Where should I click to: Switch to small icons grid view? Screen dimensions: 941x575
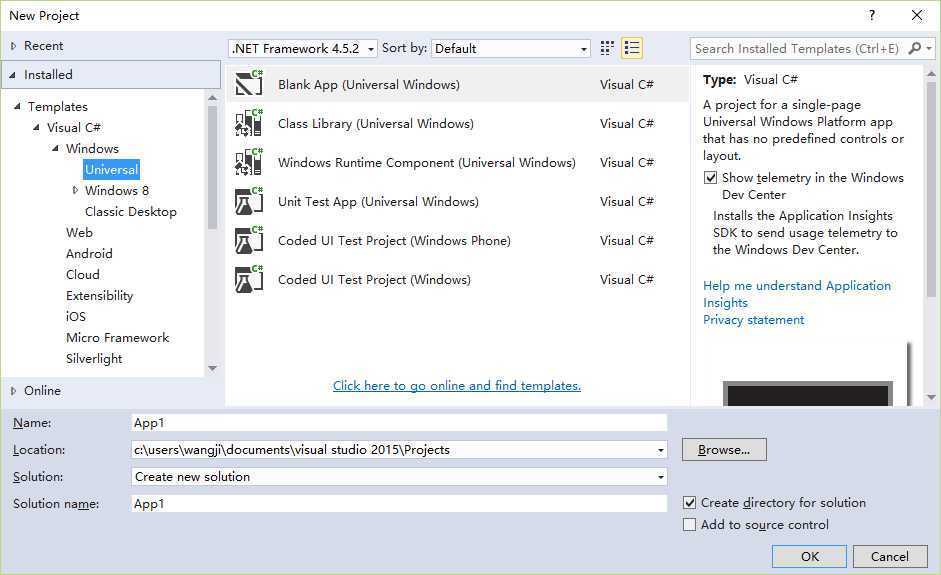[607, 48]
